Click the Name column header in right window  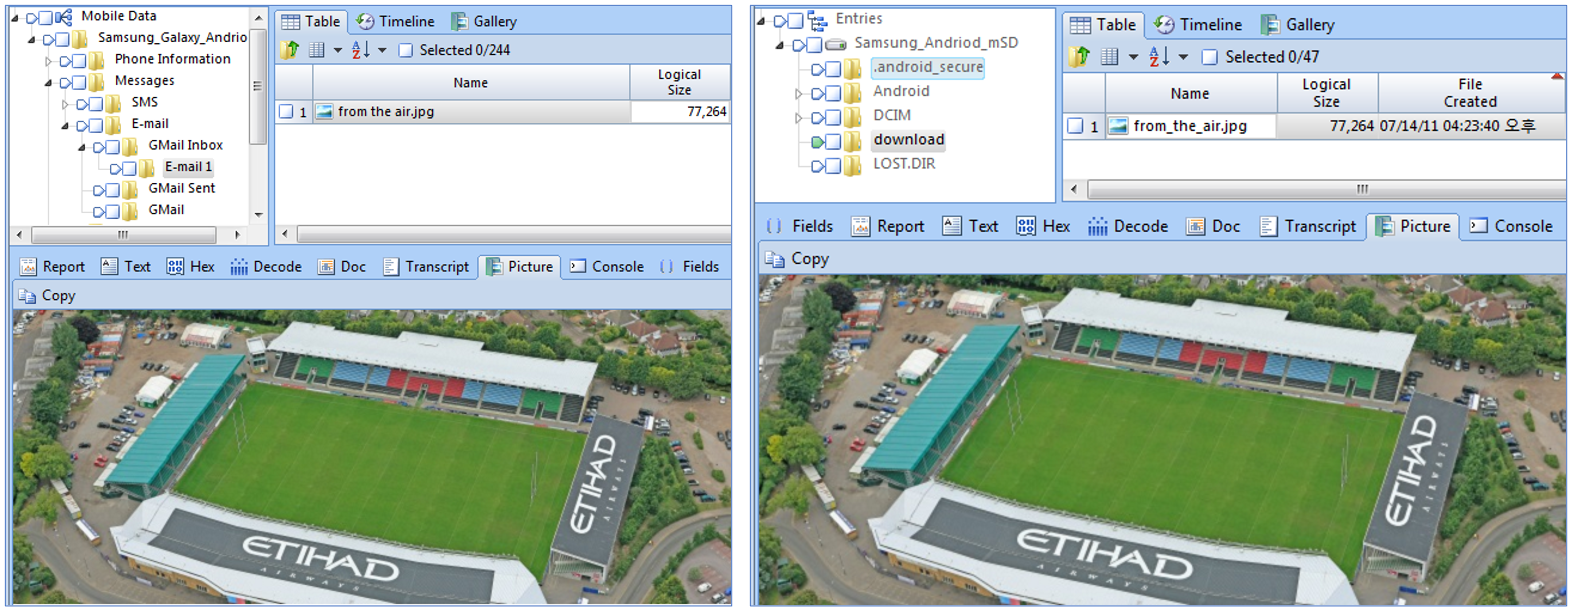[1190, 93]
